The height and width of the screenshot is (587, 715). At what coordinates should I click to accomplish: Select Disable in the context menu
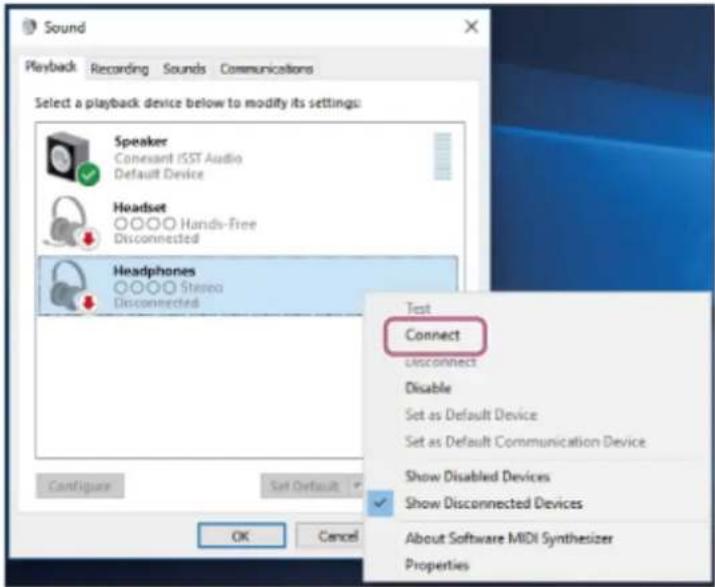click(428, 388)
